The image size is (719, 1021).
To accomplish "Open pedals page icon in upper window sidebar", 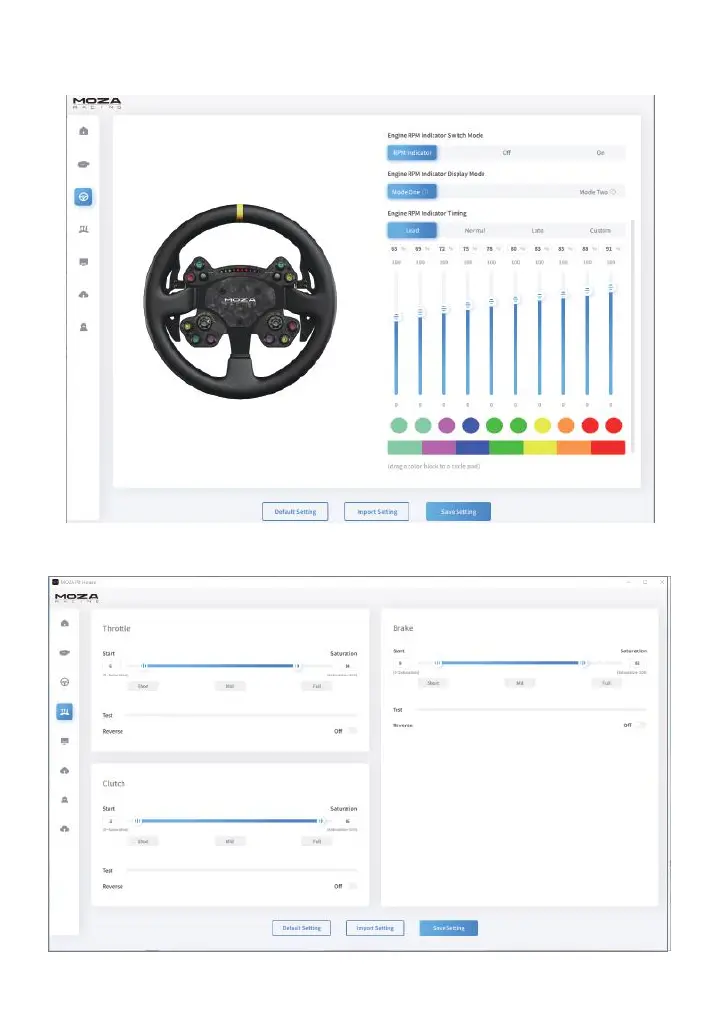I will 83,229.
